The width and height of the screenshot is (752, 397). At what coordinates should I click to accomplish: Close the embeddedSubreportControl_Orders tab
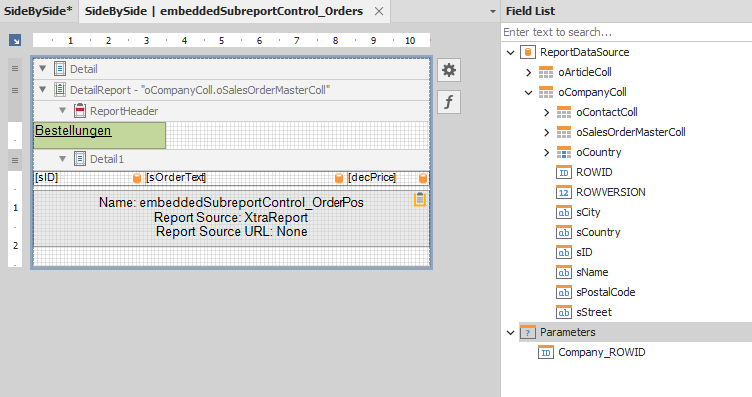coord(379,11)
